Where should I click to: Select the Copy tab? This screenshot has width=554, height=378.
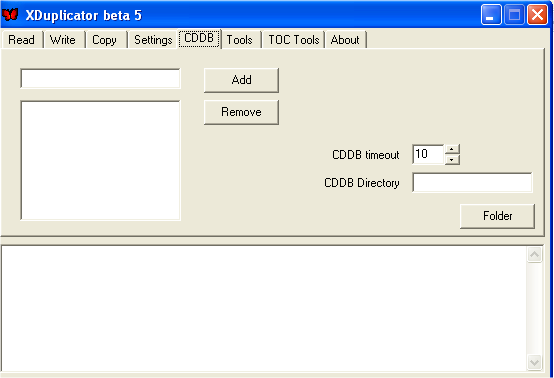105,40
